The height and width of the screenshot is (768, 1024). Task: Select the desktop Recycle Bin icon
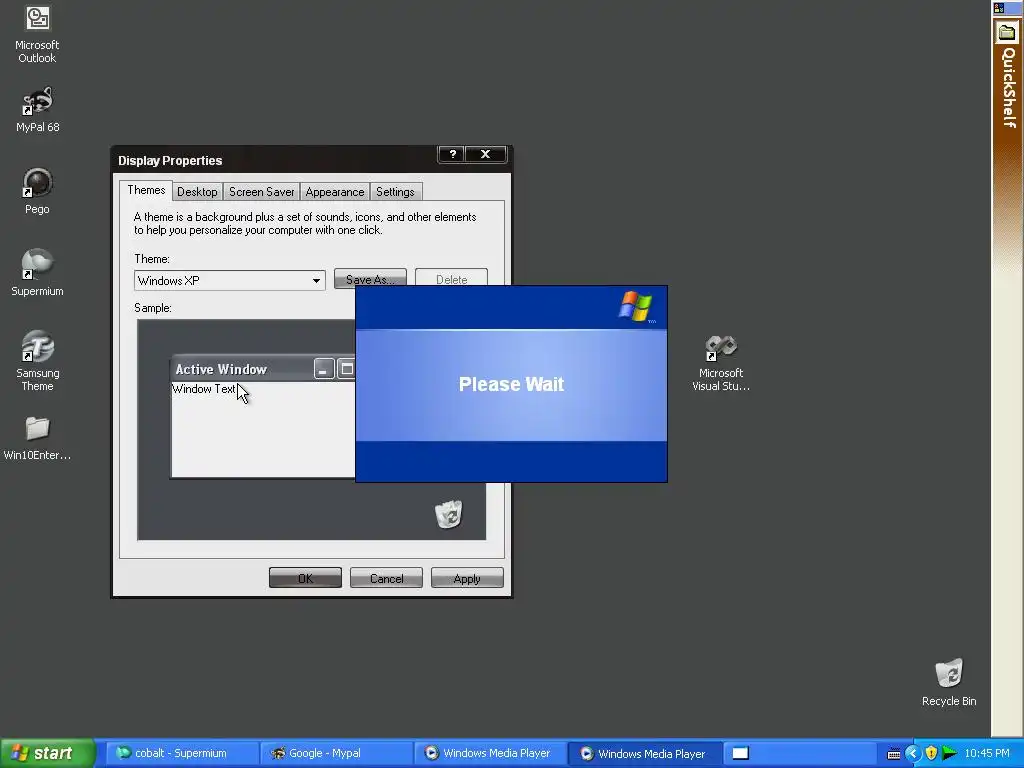point(949,682)
